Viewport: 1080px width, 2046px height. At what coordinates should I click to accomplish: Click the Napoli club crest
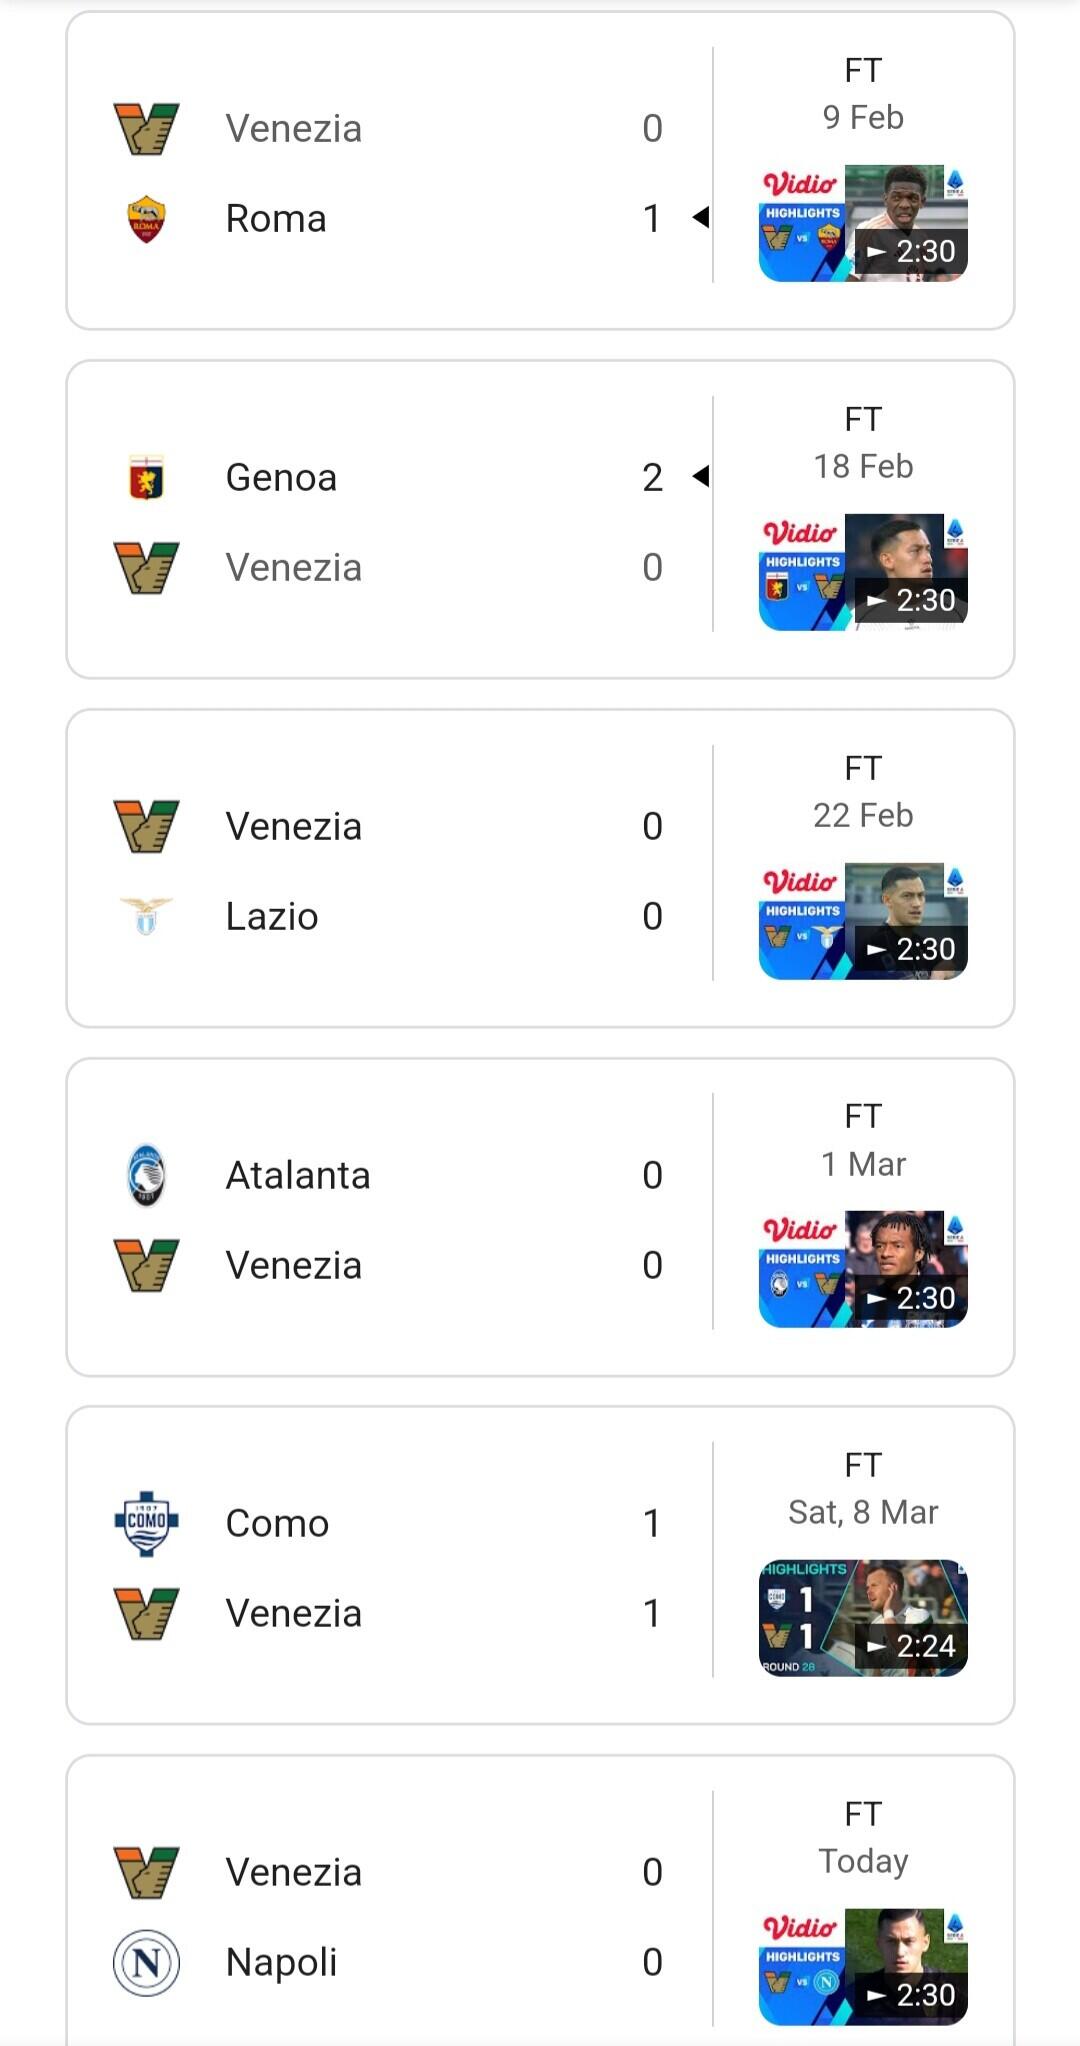(146, 1962)
